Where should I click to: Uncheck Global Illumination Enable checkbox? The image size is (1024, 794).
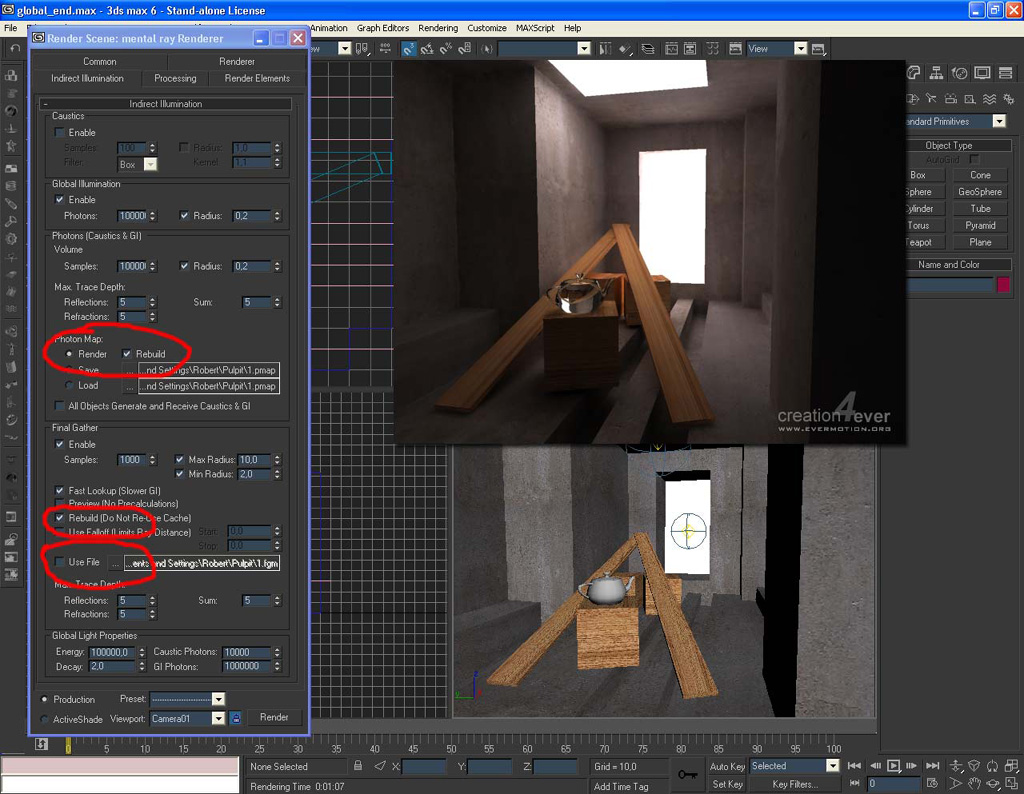click(59, 200)
